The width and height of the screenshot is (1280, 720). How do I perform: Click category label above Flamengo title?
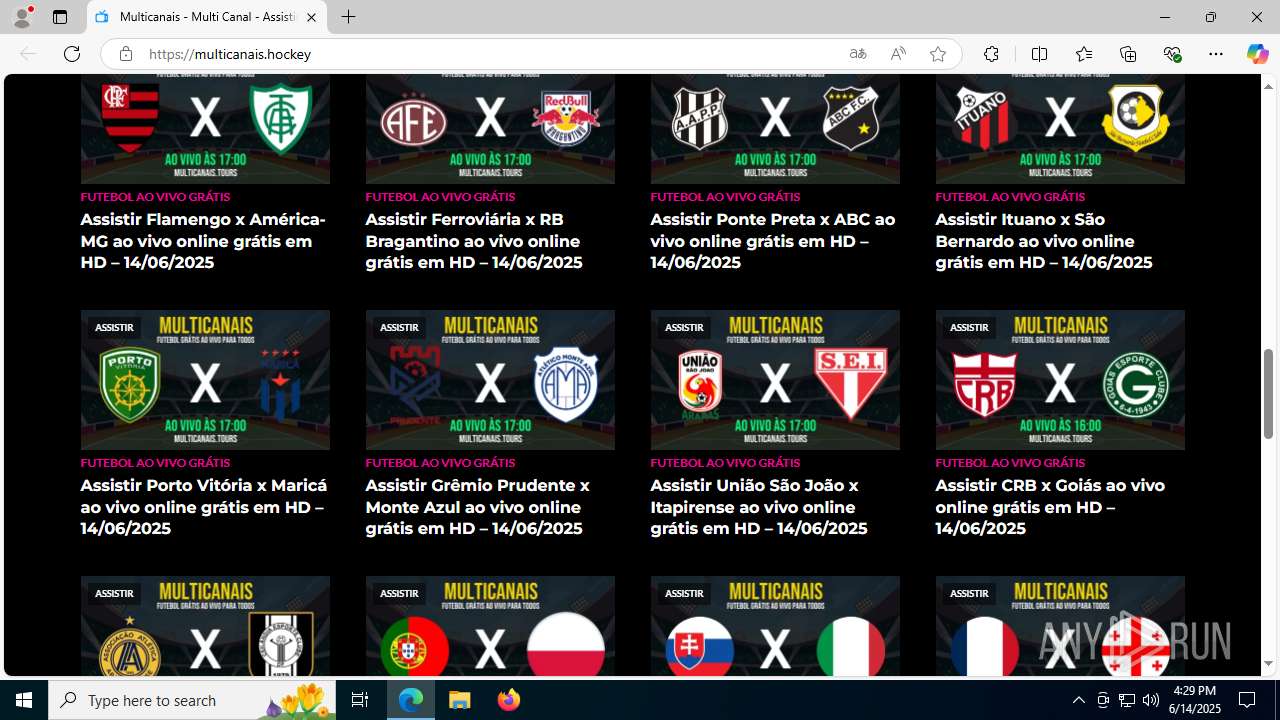pos(155,197)
